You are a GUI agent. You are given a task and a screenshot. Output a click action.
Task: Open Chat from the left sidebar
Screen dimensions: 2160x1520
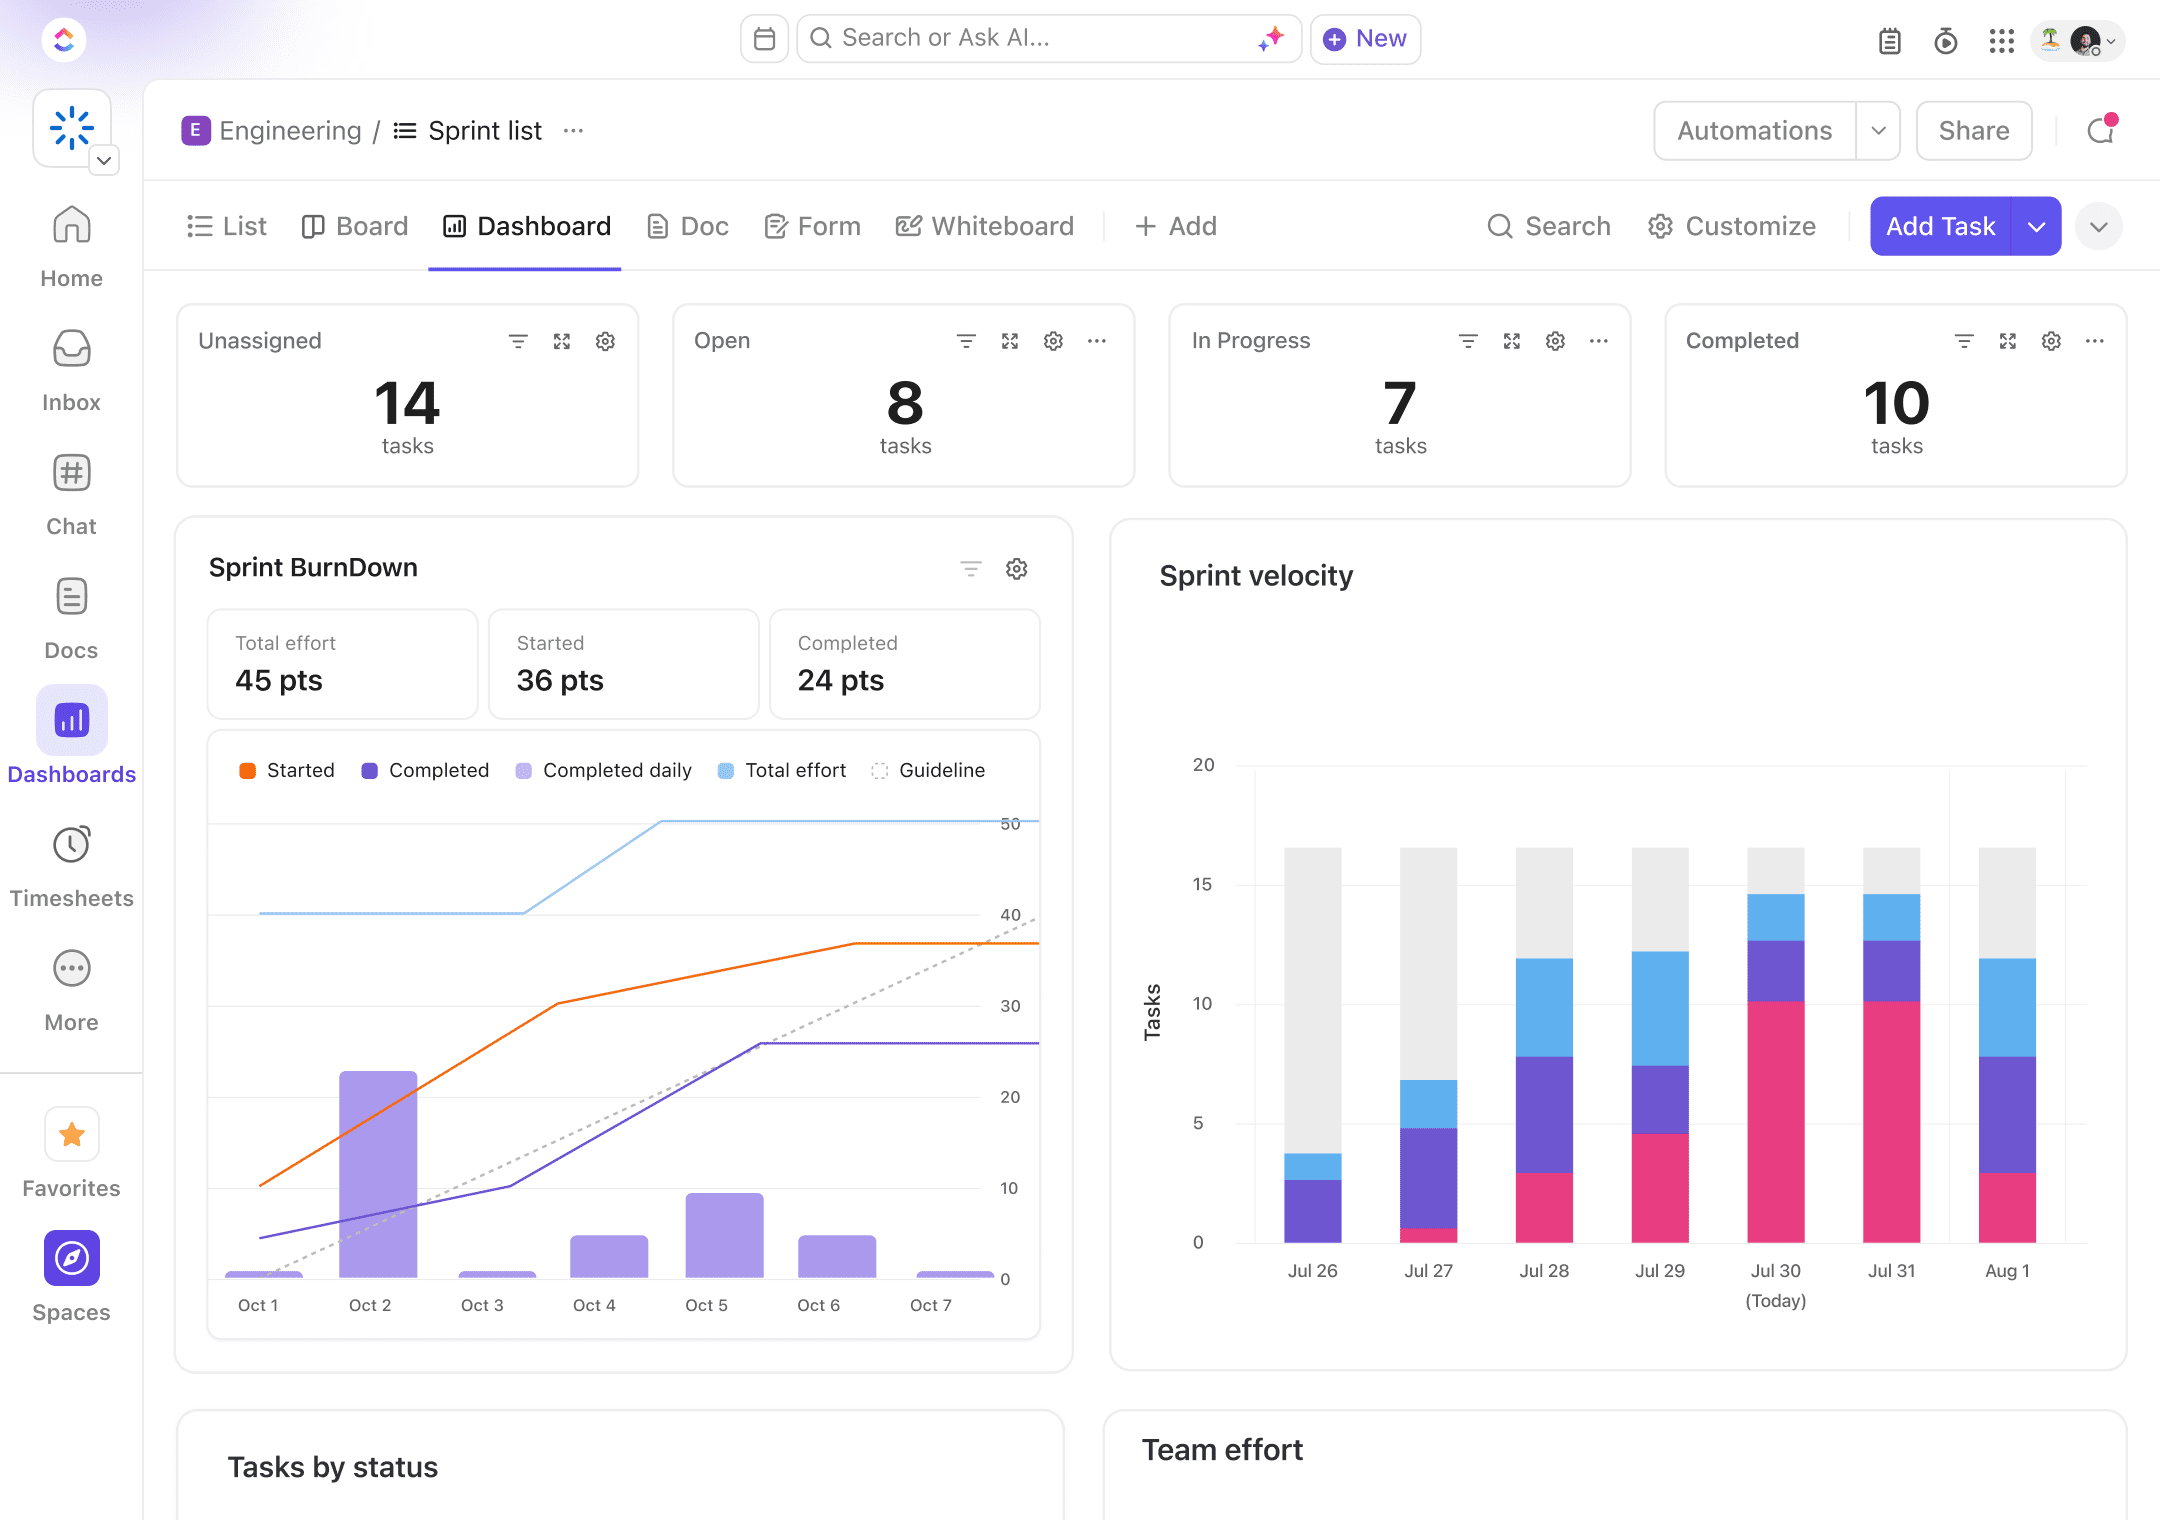click(x=71, y=473)
